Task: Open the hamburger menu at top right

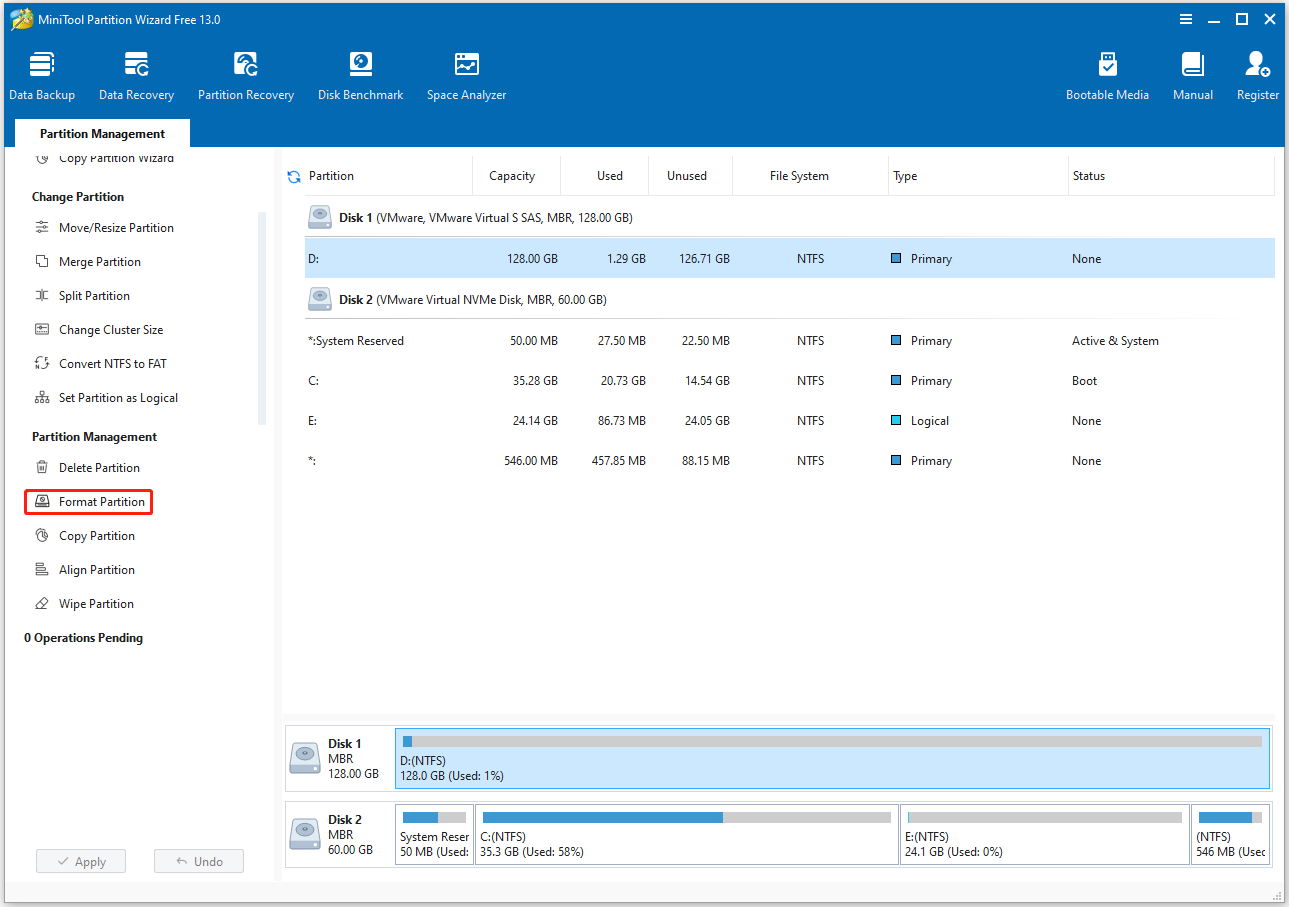Action: point(1186,19)
